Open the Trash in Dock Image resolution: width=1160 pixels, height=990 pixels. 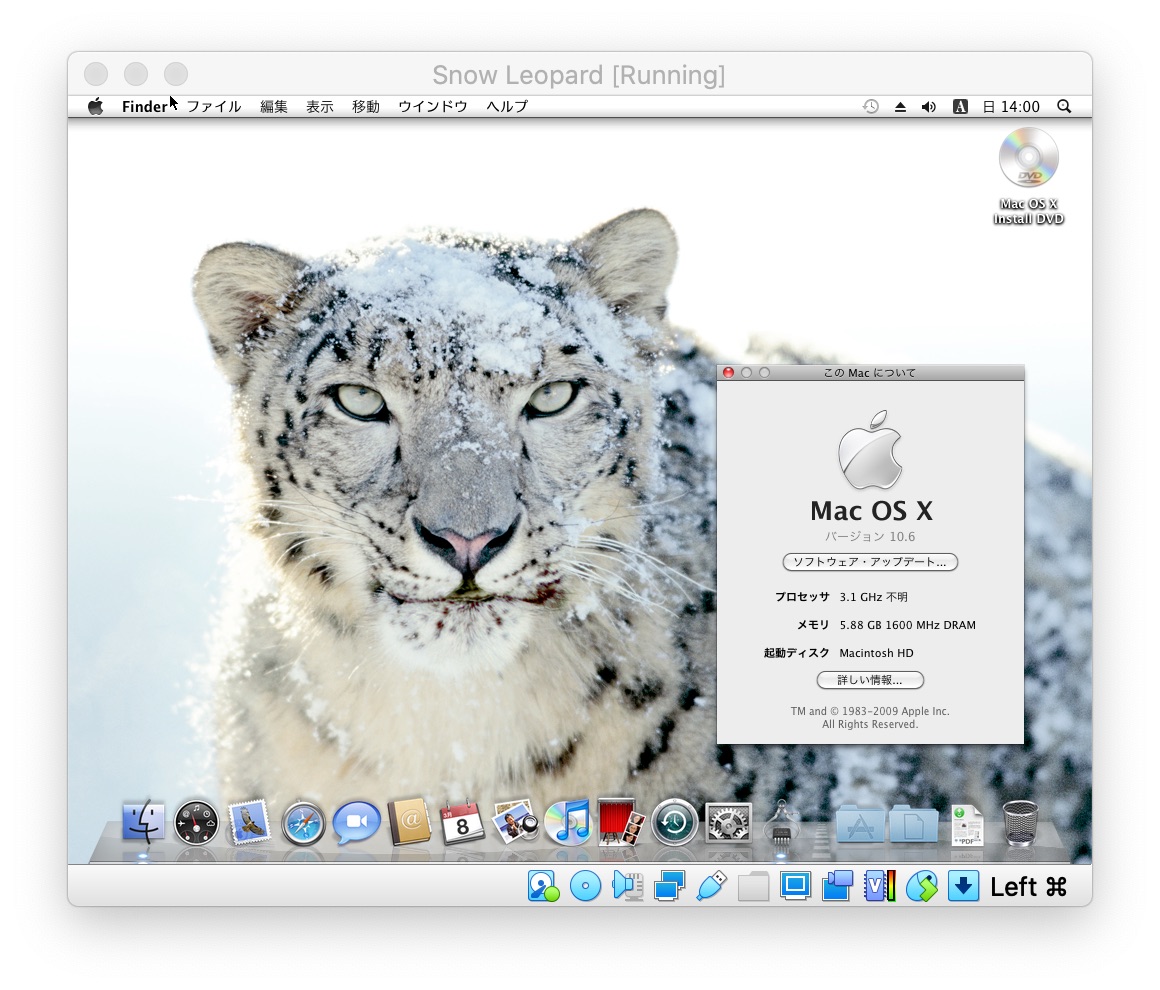(1020, 823)
